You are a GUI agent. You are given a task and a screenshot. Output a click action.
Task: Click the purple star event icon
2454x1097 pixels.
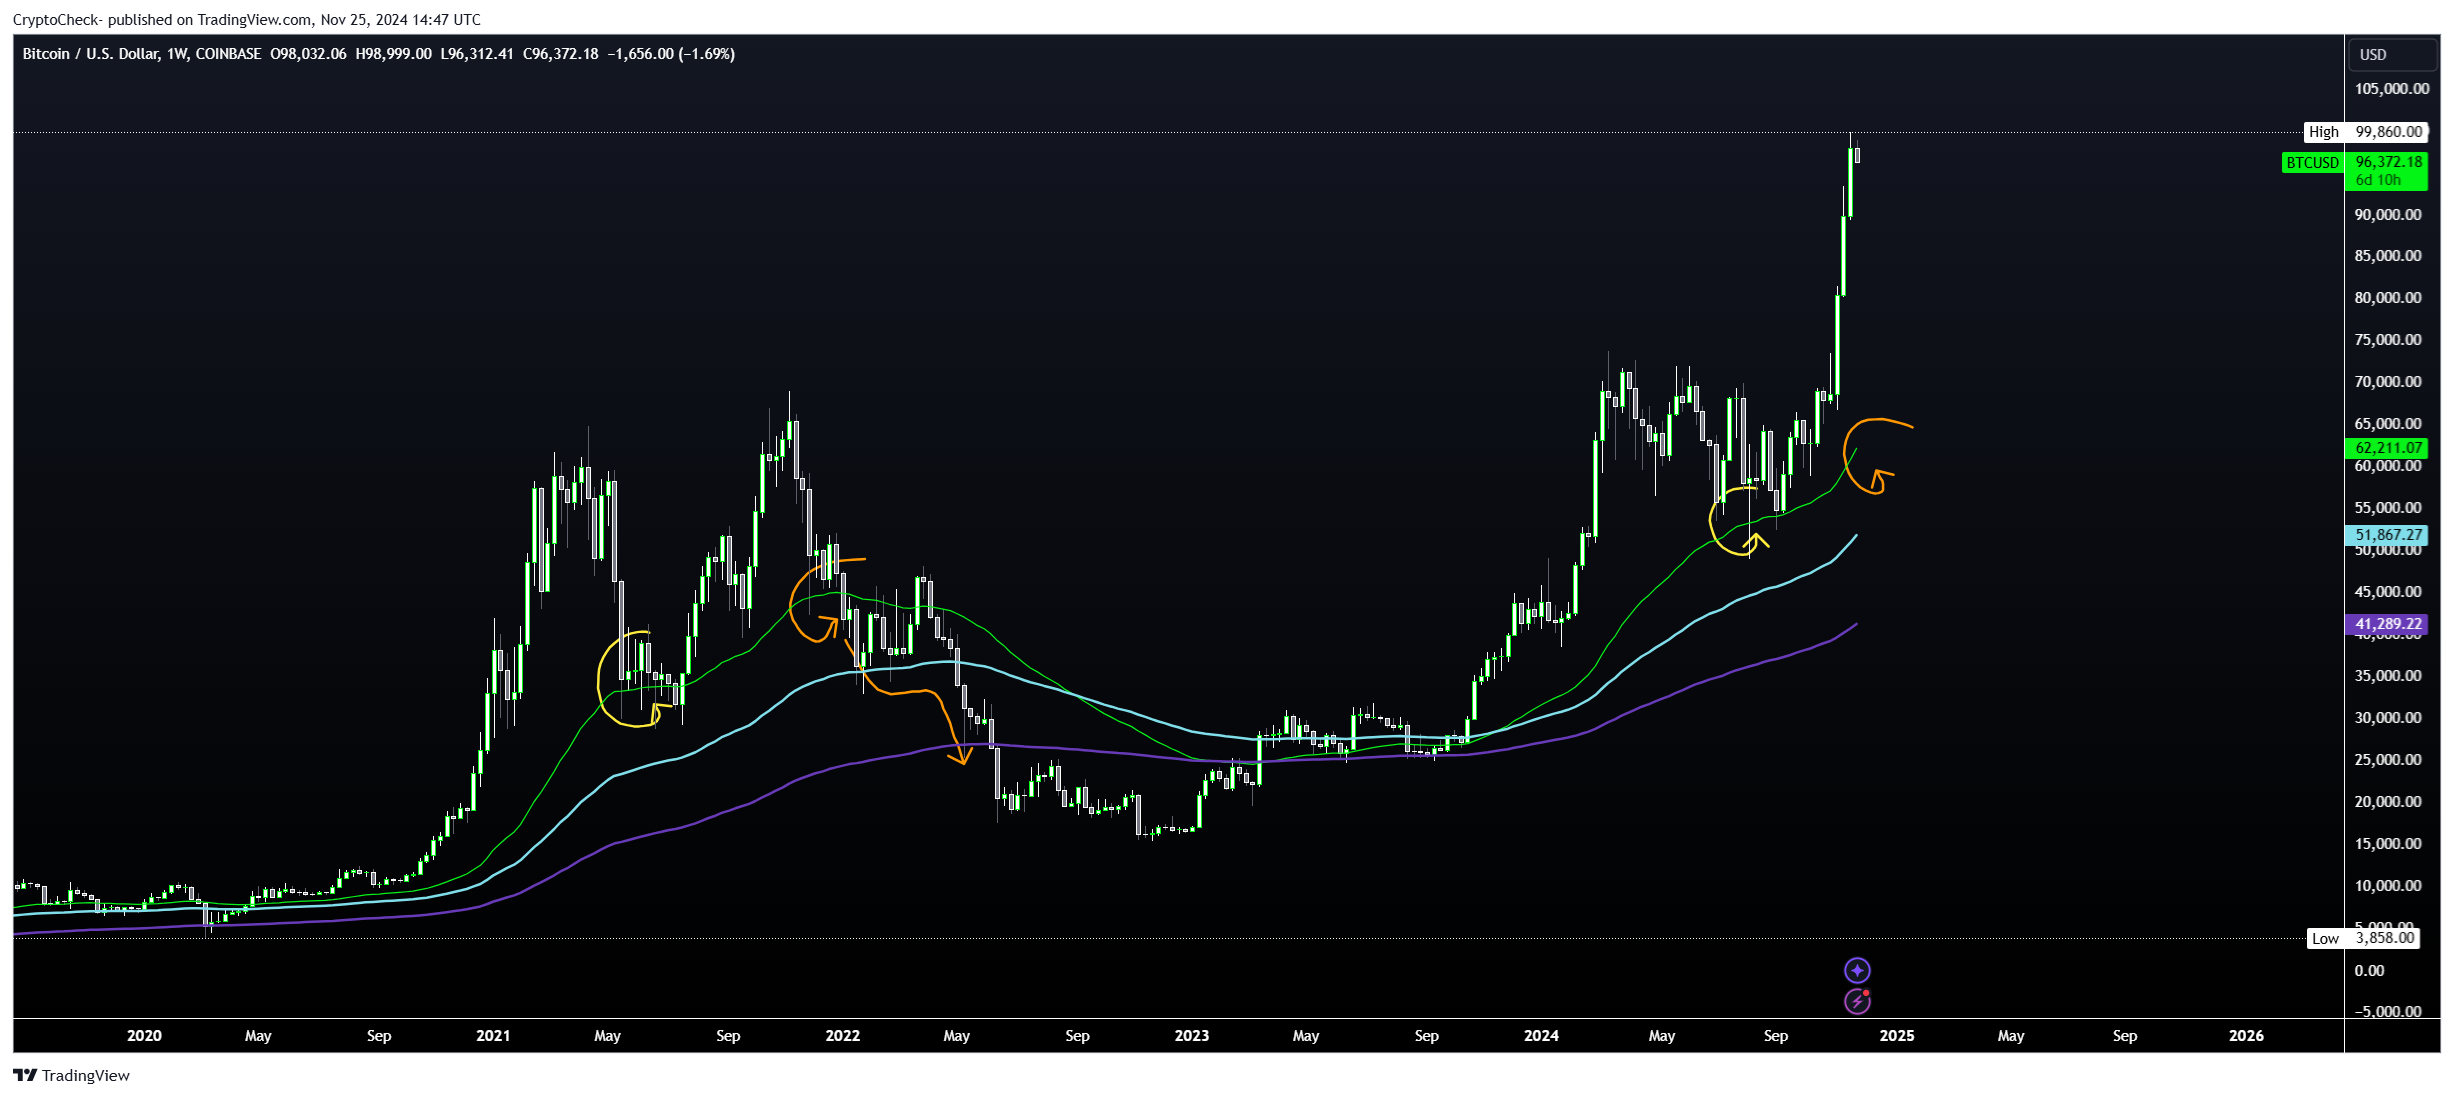tap(1857, 970)
